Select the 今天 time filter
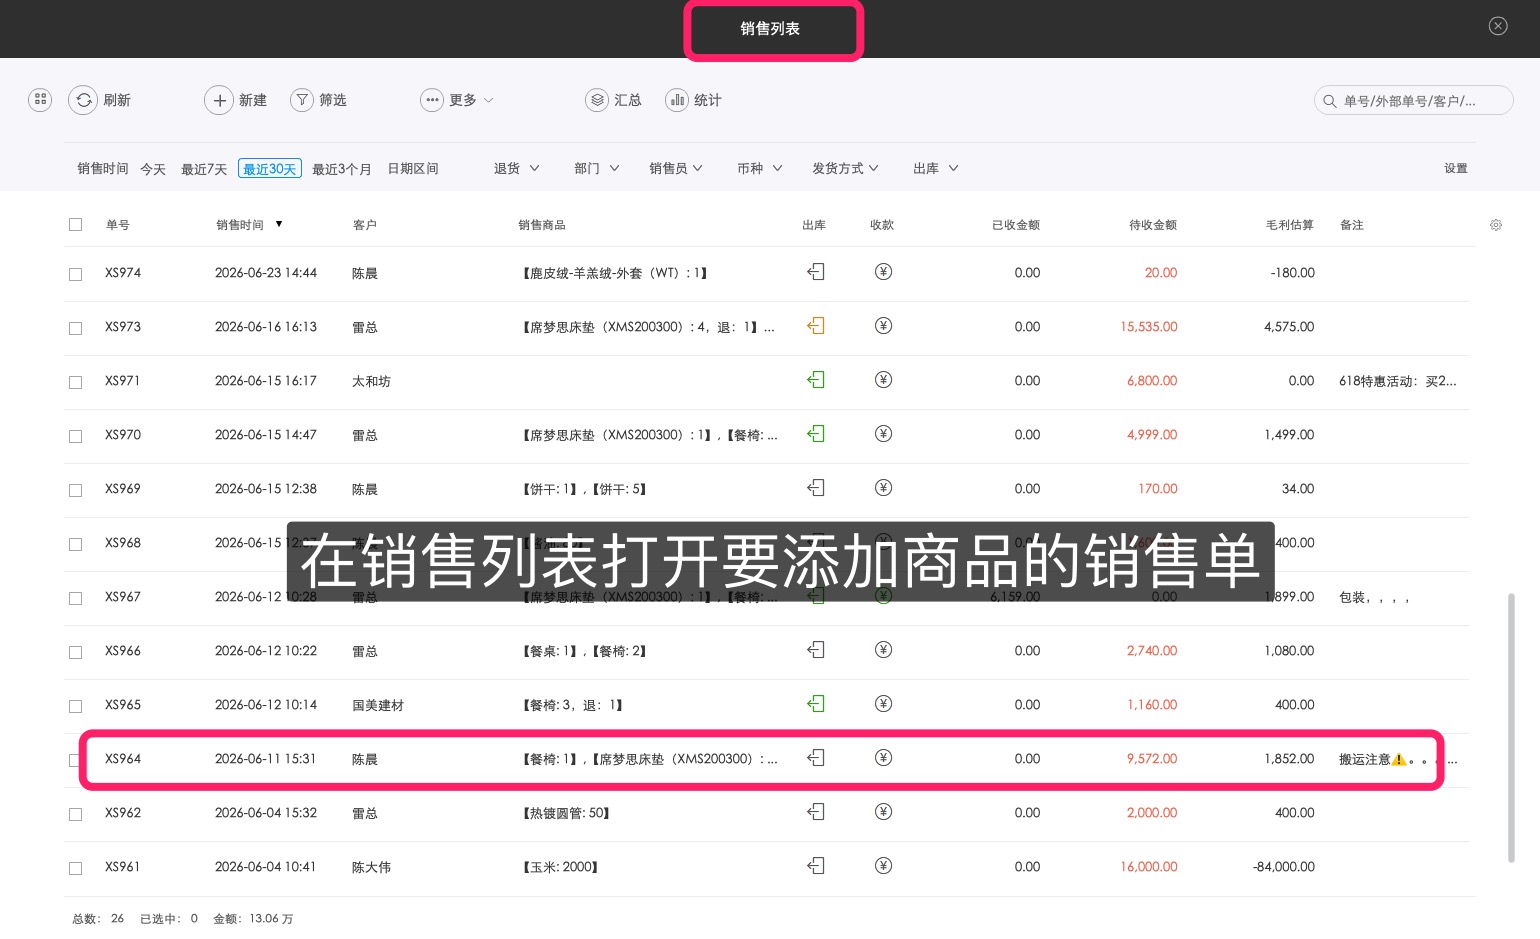The width and height of the screenshot is (1540, 939). click(153, 169)
